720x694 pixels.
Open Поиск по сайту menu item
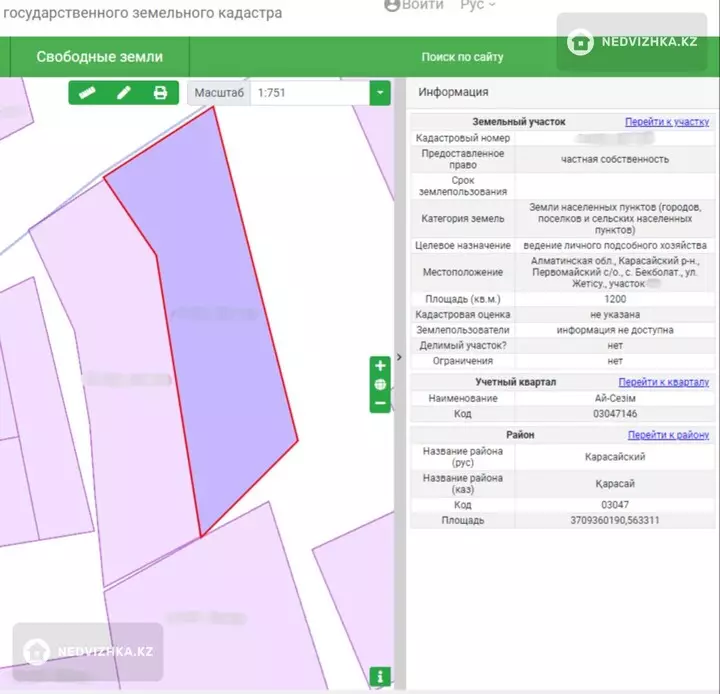(x=462, y=57)
